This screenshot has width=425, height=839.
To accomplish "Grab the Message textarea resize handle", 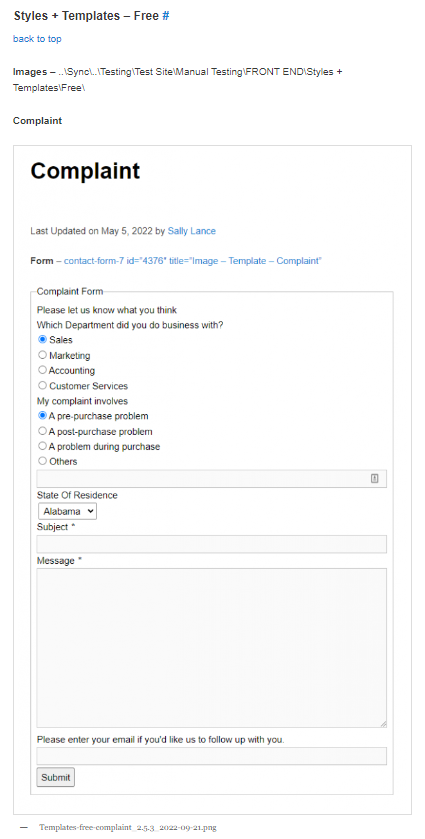I will (383, 724).
